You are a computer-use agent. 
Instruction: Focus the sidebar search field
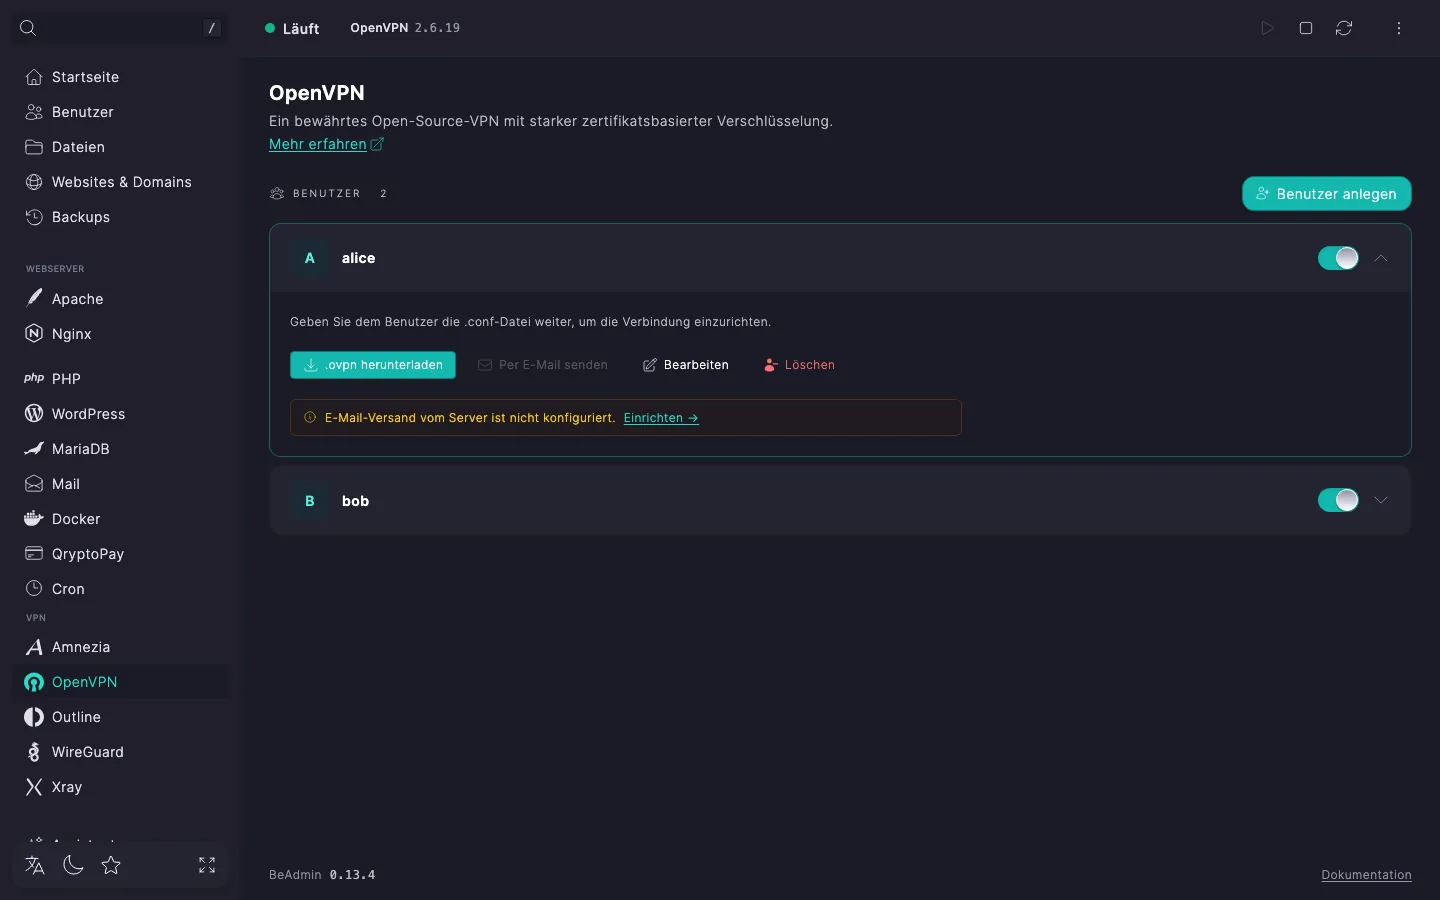tap(120, 28)
